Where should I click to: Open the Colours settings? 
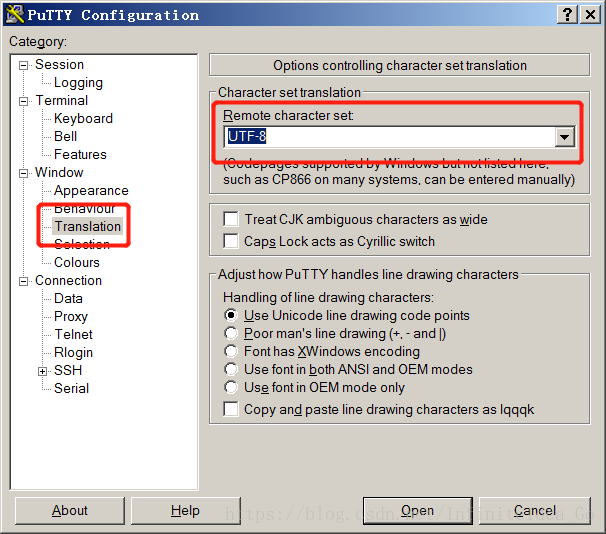77,262
